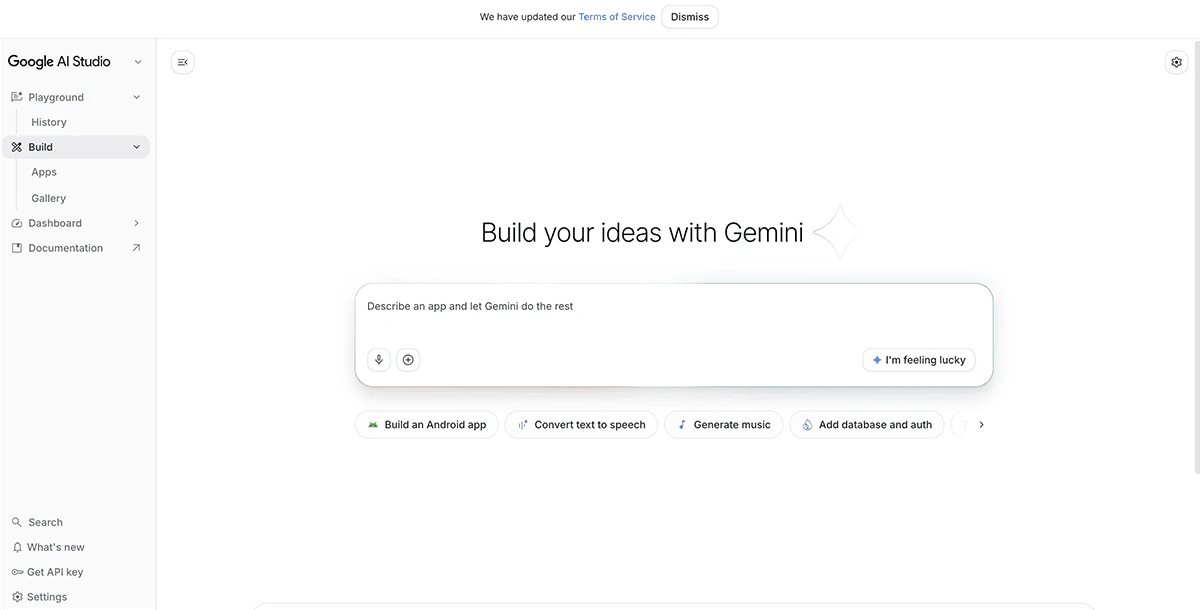The height and width of the screenshot is (610, 1200).
Task: Open the Terms of Service link
Action: click(x=617, y=17)
